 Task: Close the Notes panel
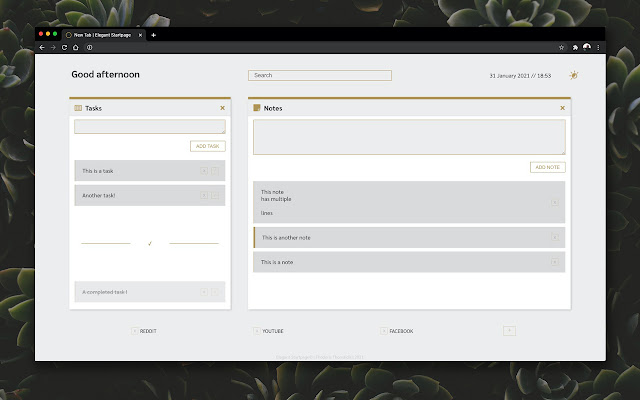[x=562, y=108]
